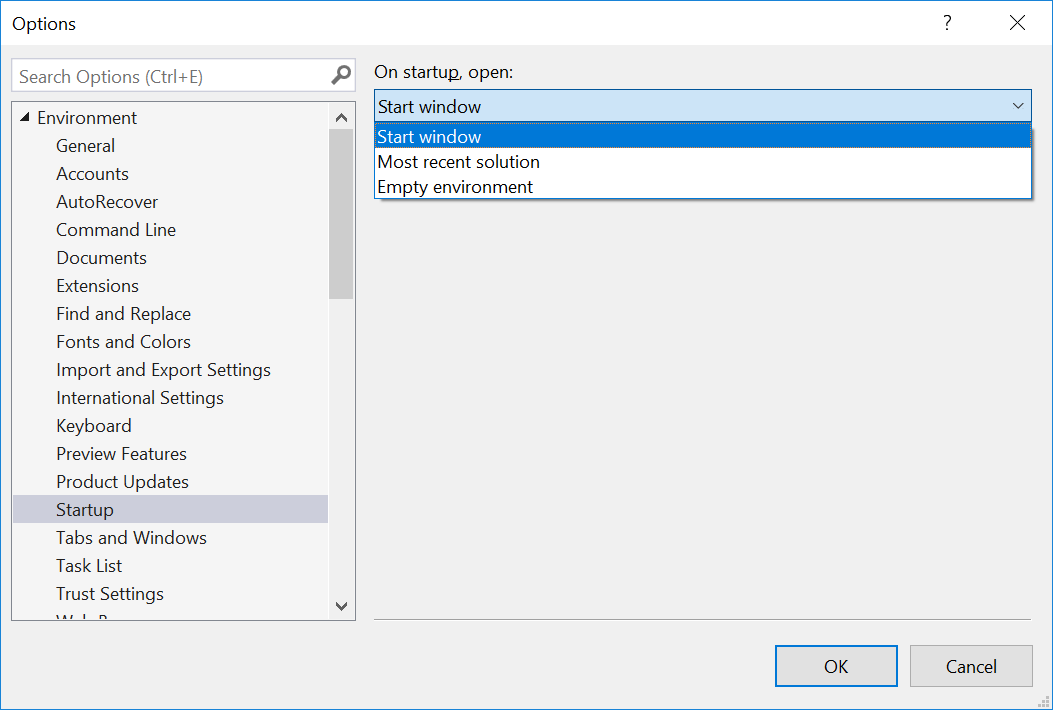Open Fonts and Colors settings

click(x=123, y=341)
